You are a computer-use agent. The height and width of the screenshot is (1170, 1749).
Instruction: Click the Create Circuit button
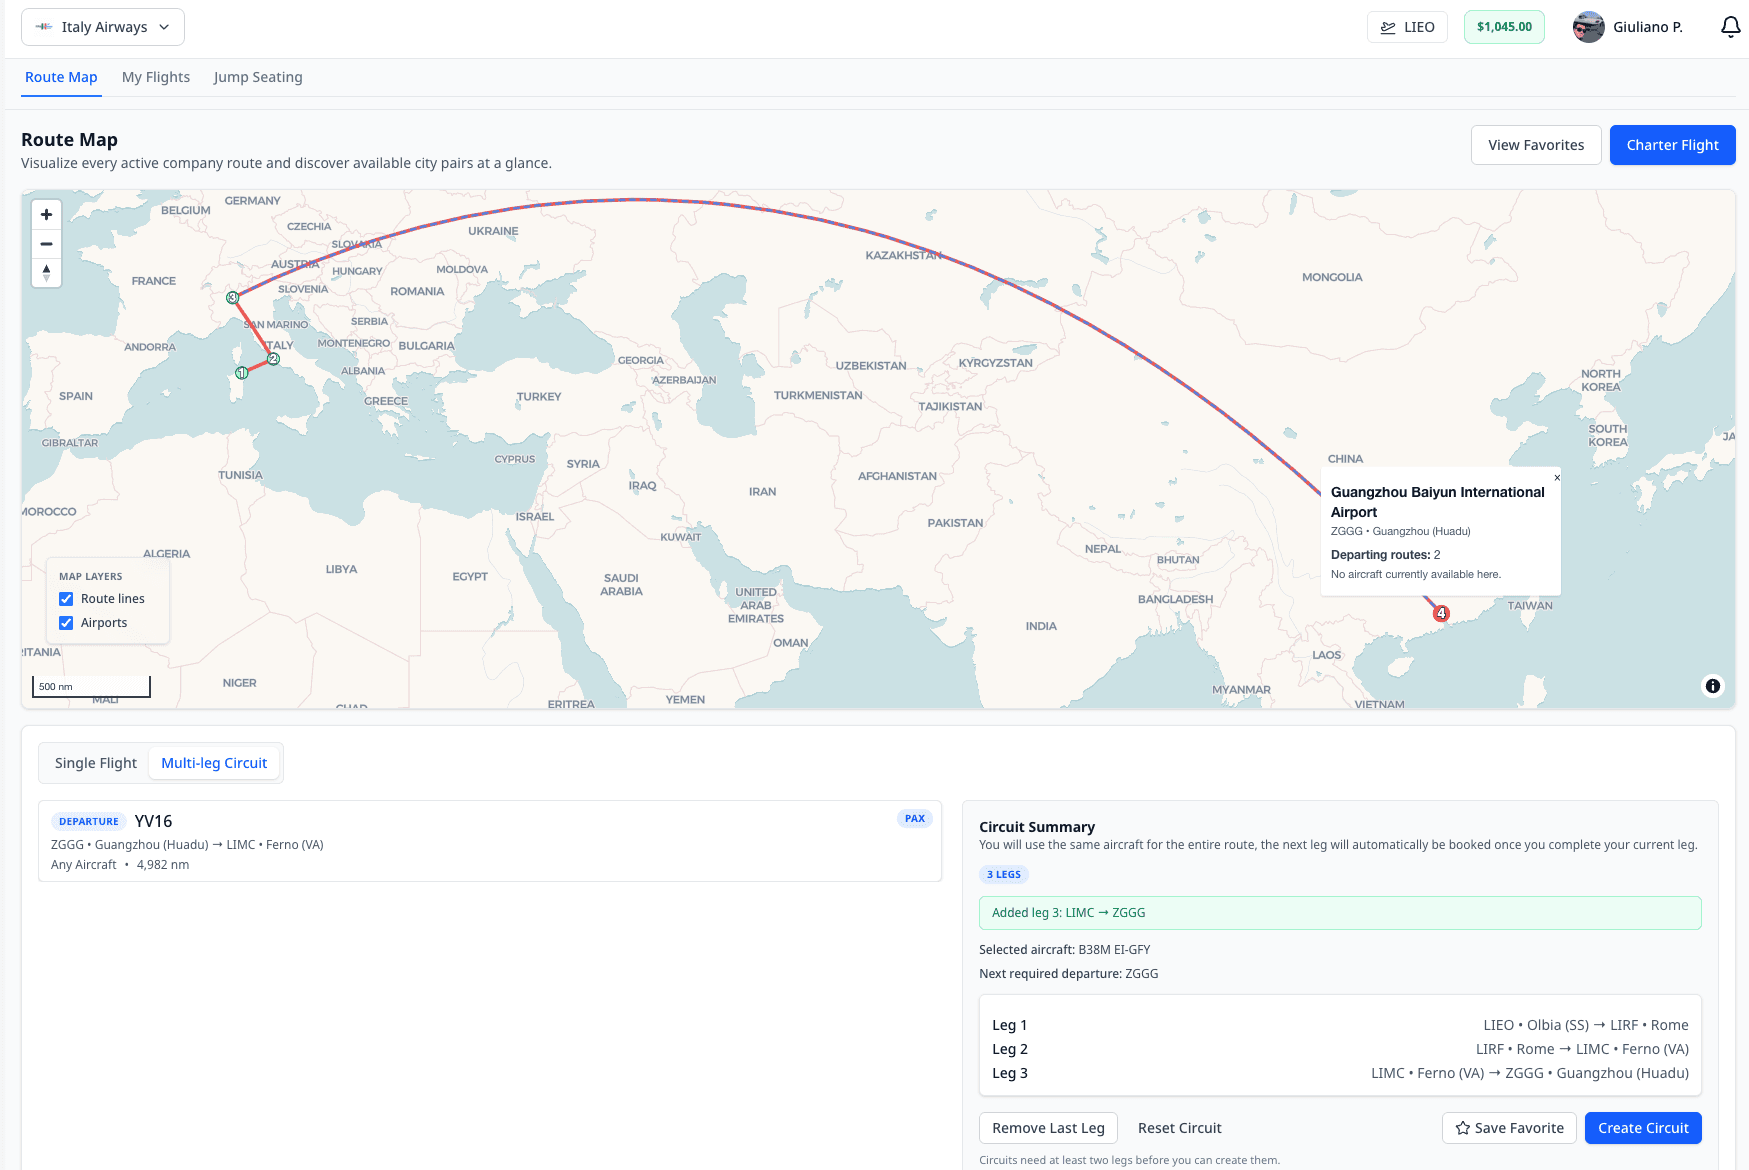(x=1642, y=1128)
